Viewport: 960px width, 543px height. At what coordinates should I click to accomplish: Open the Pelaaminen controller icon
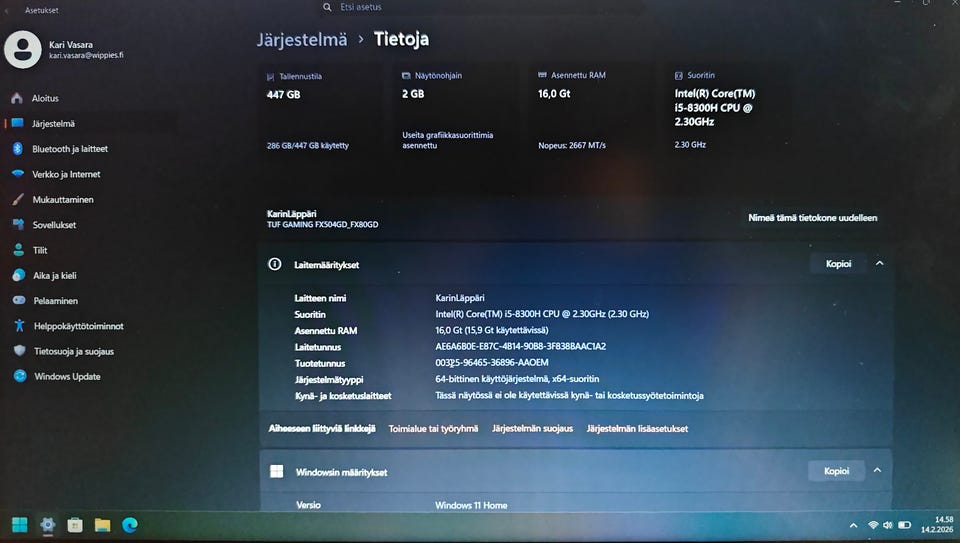click(x=19, y=301)
